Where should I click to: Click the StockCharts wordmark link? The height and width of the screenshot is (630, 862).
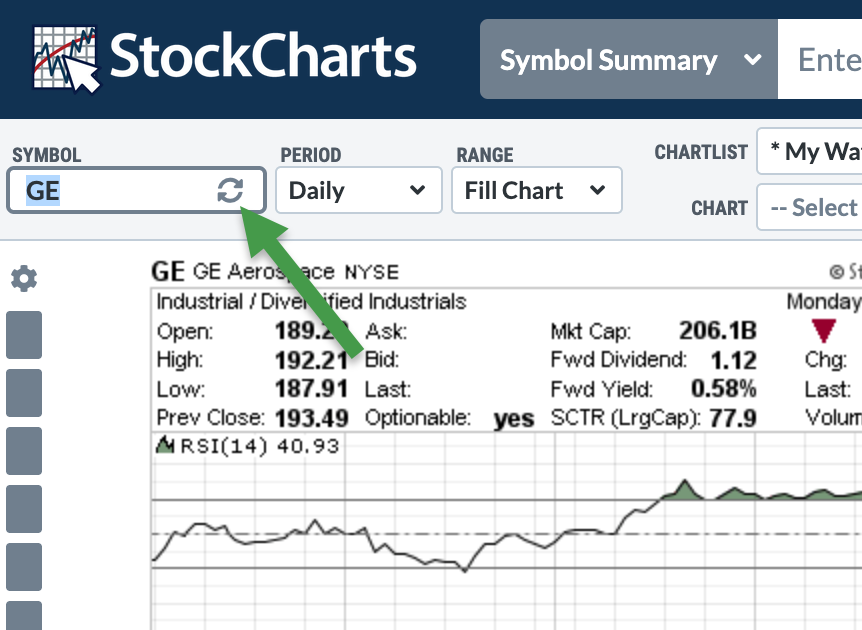[262, 58]
